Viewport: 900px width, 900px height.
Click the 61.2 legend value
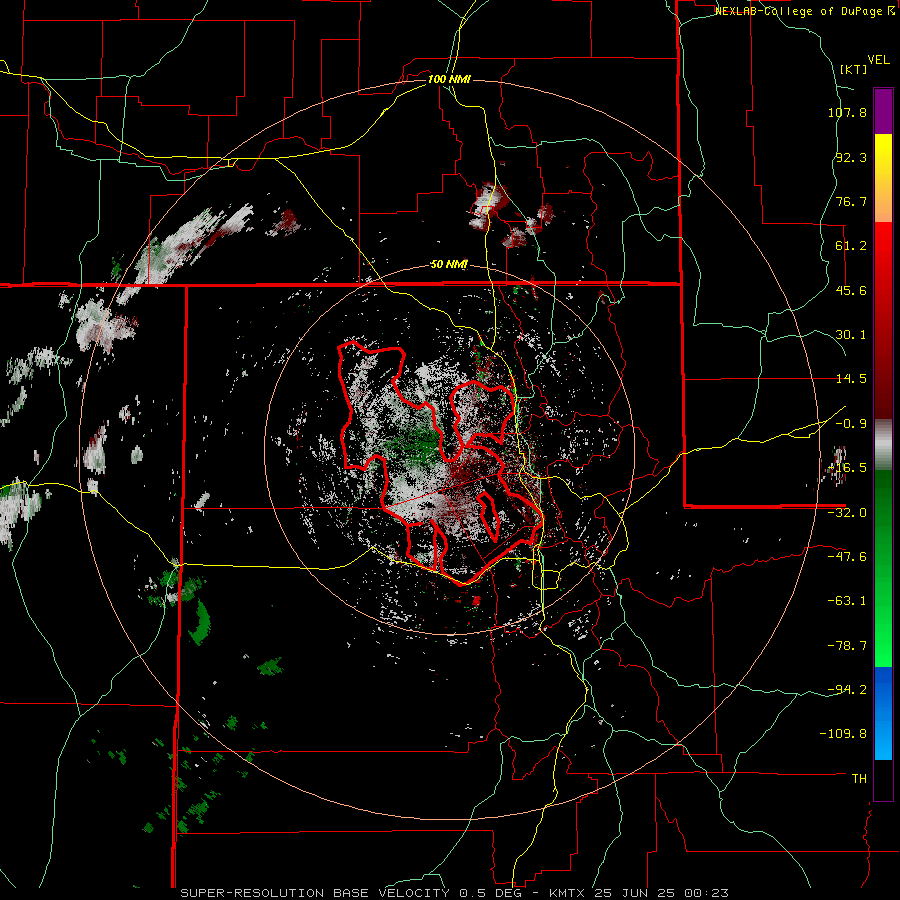[x=851, y=246]
